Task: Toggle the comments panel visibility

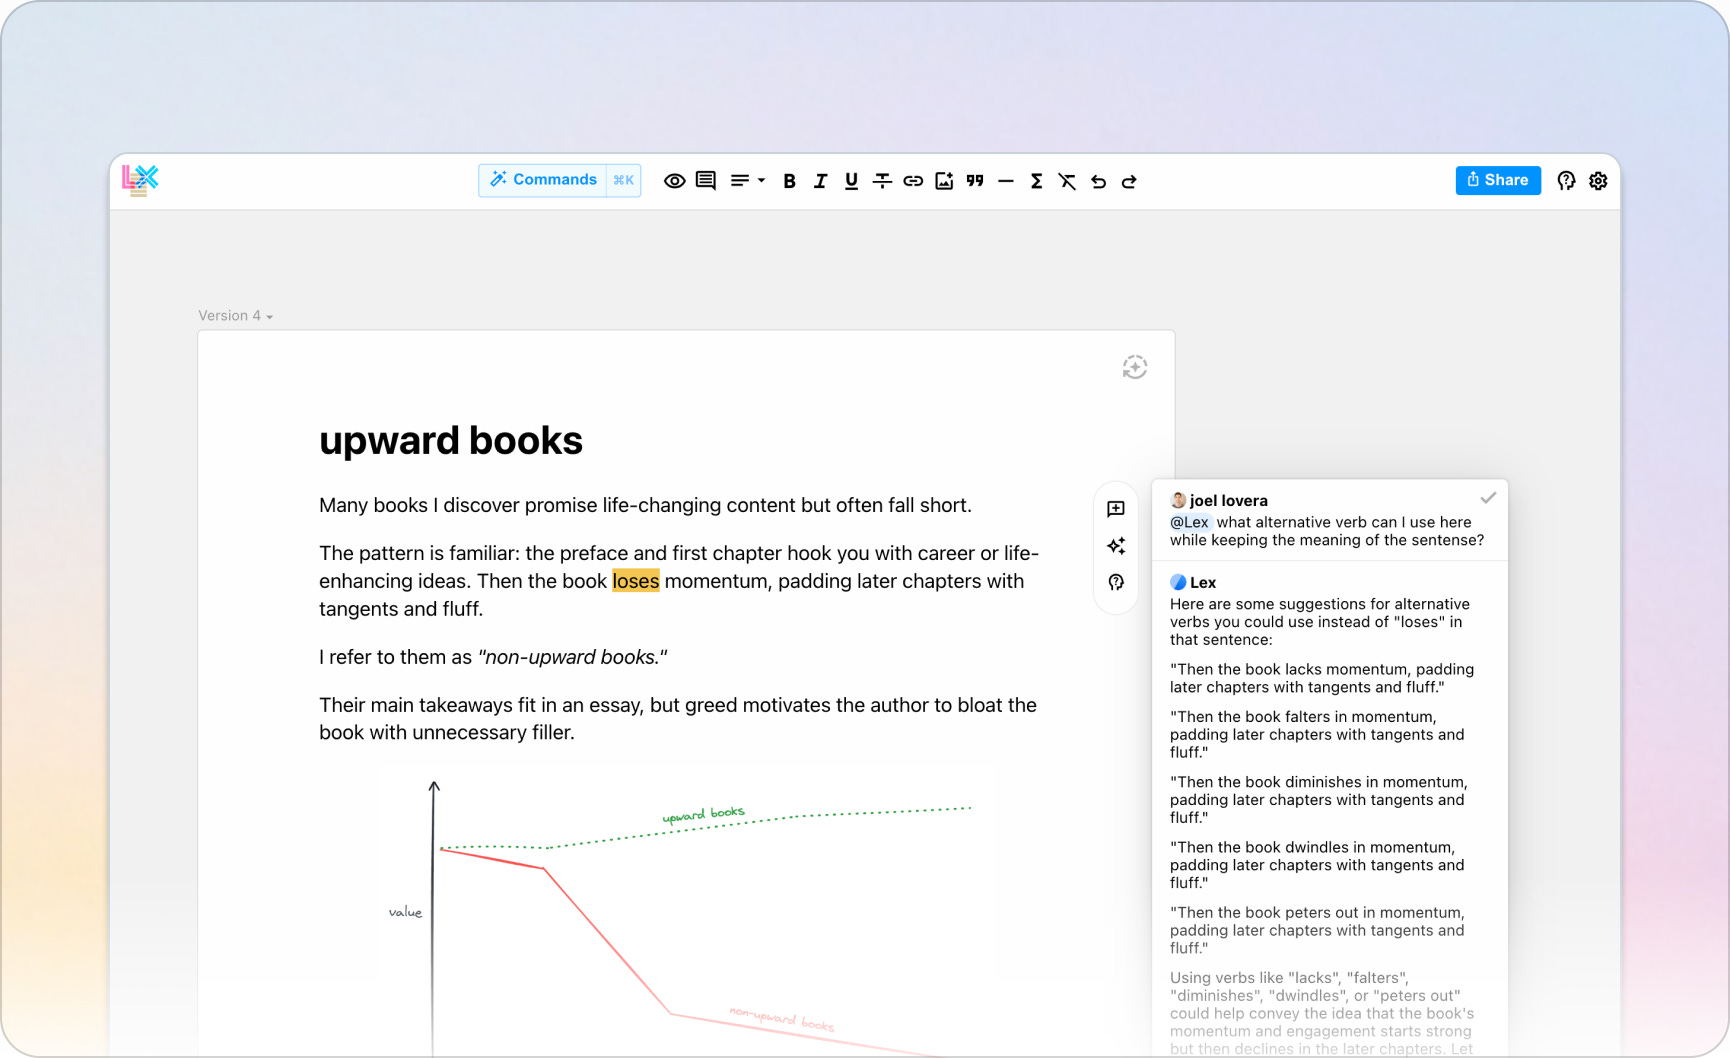Action: [706, 181]
